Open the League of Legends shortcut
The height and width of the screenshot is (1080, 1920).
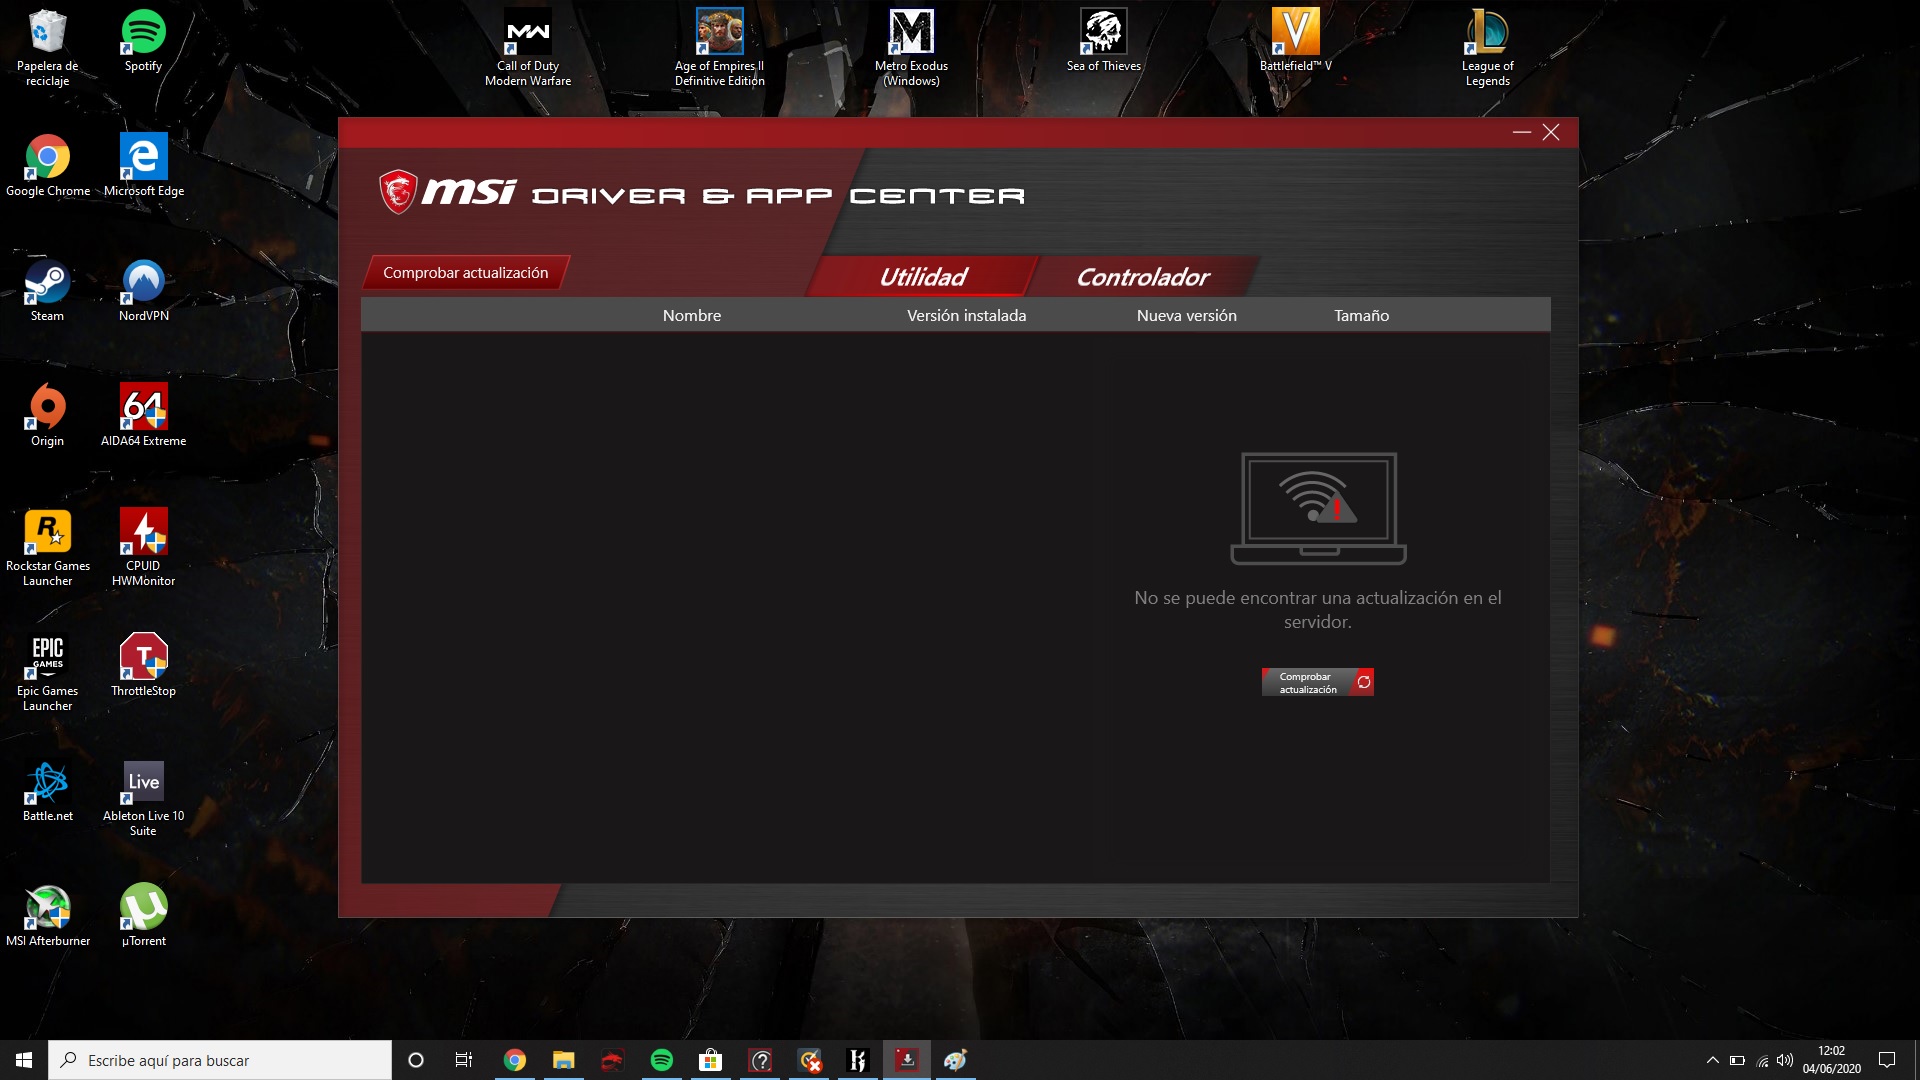click(1487, 48)
